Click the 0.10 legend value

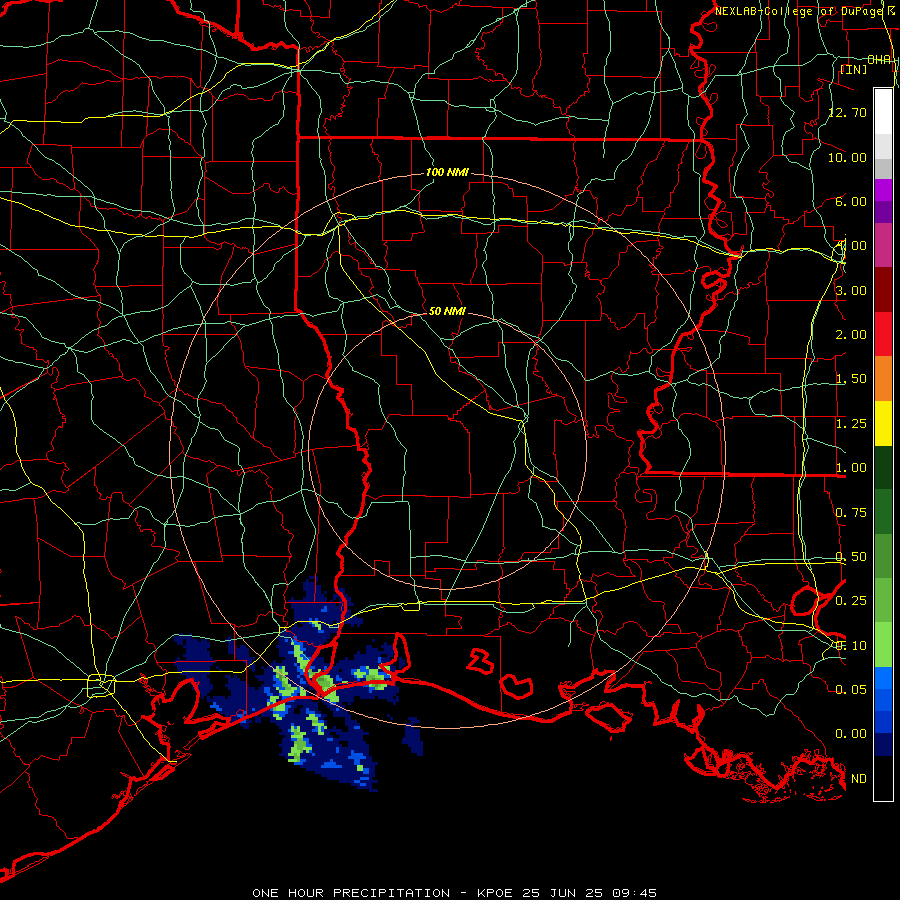[x=851, y=646]
